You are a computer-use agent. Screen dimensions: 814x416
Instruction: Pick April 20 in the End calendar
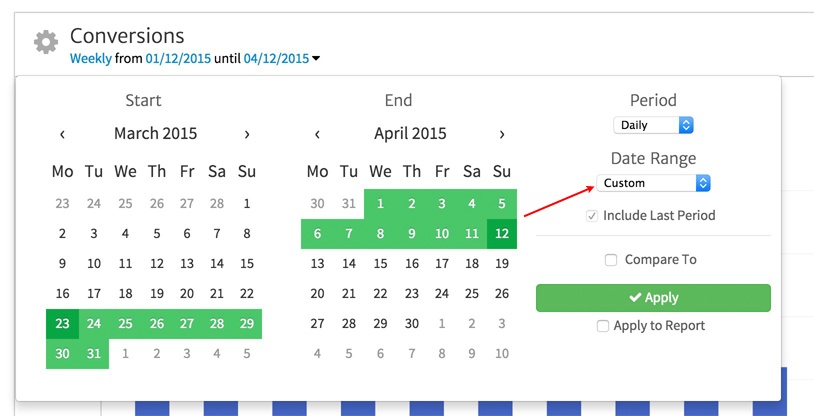click(317, 294)
